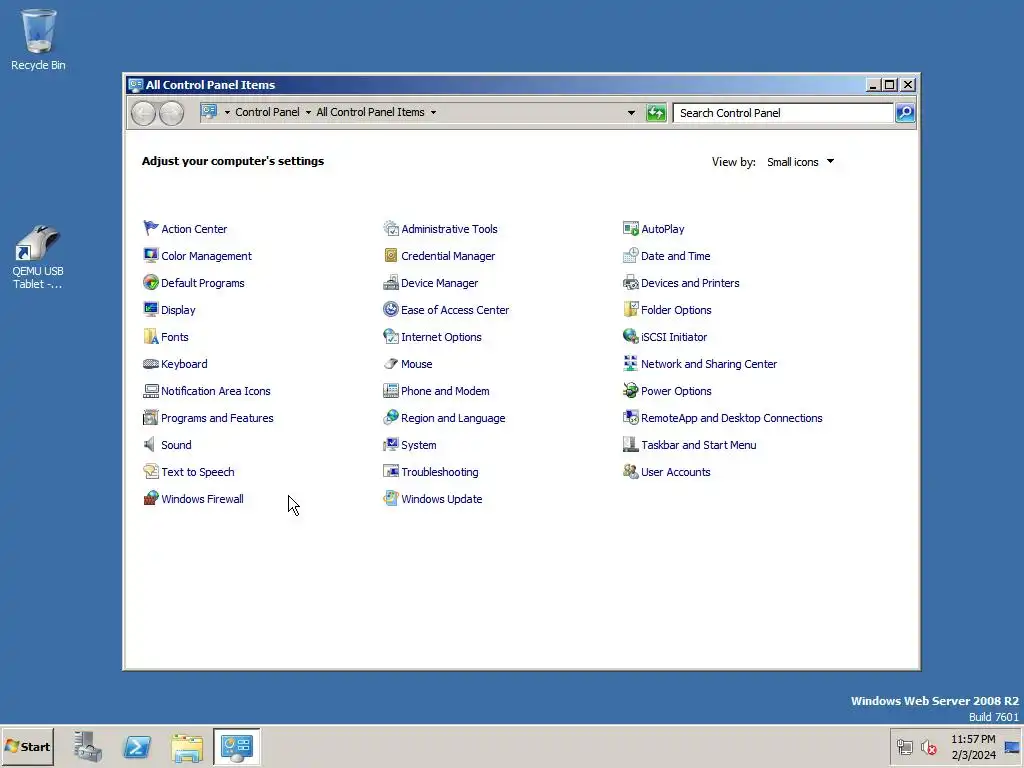The height and width of the screenshot is (768, 1024).
Task: Launch Windows PowerShell from the taskbar
Action: point(137,746)
